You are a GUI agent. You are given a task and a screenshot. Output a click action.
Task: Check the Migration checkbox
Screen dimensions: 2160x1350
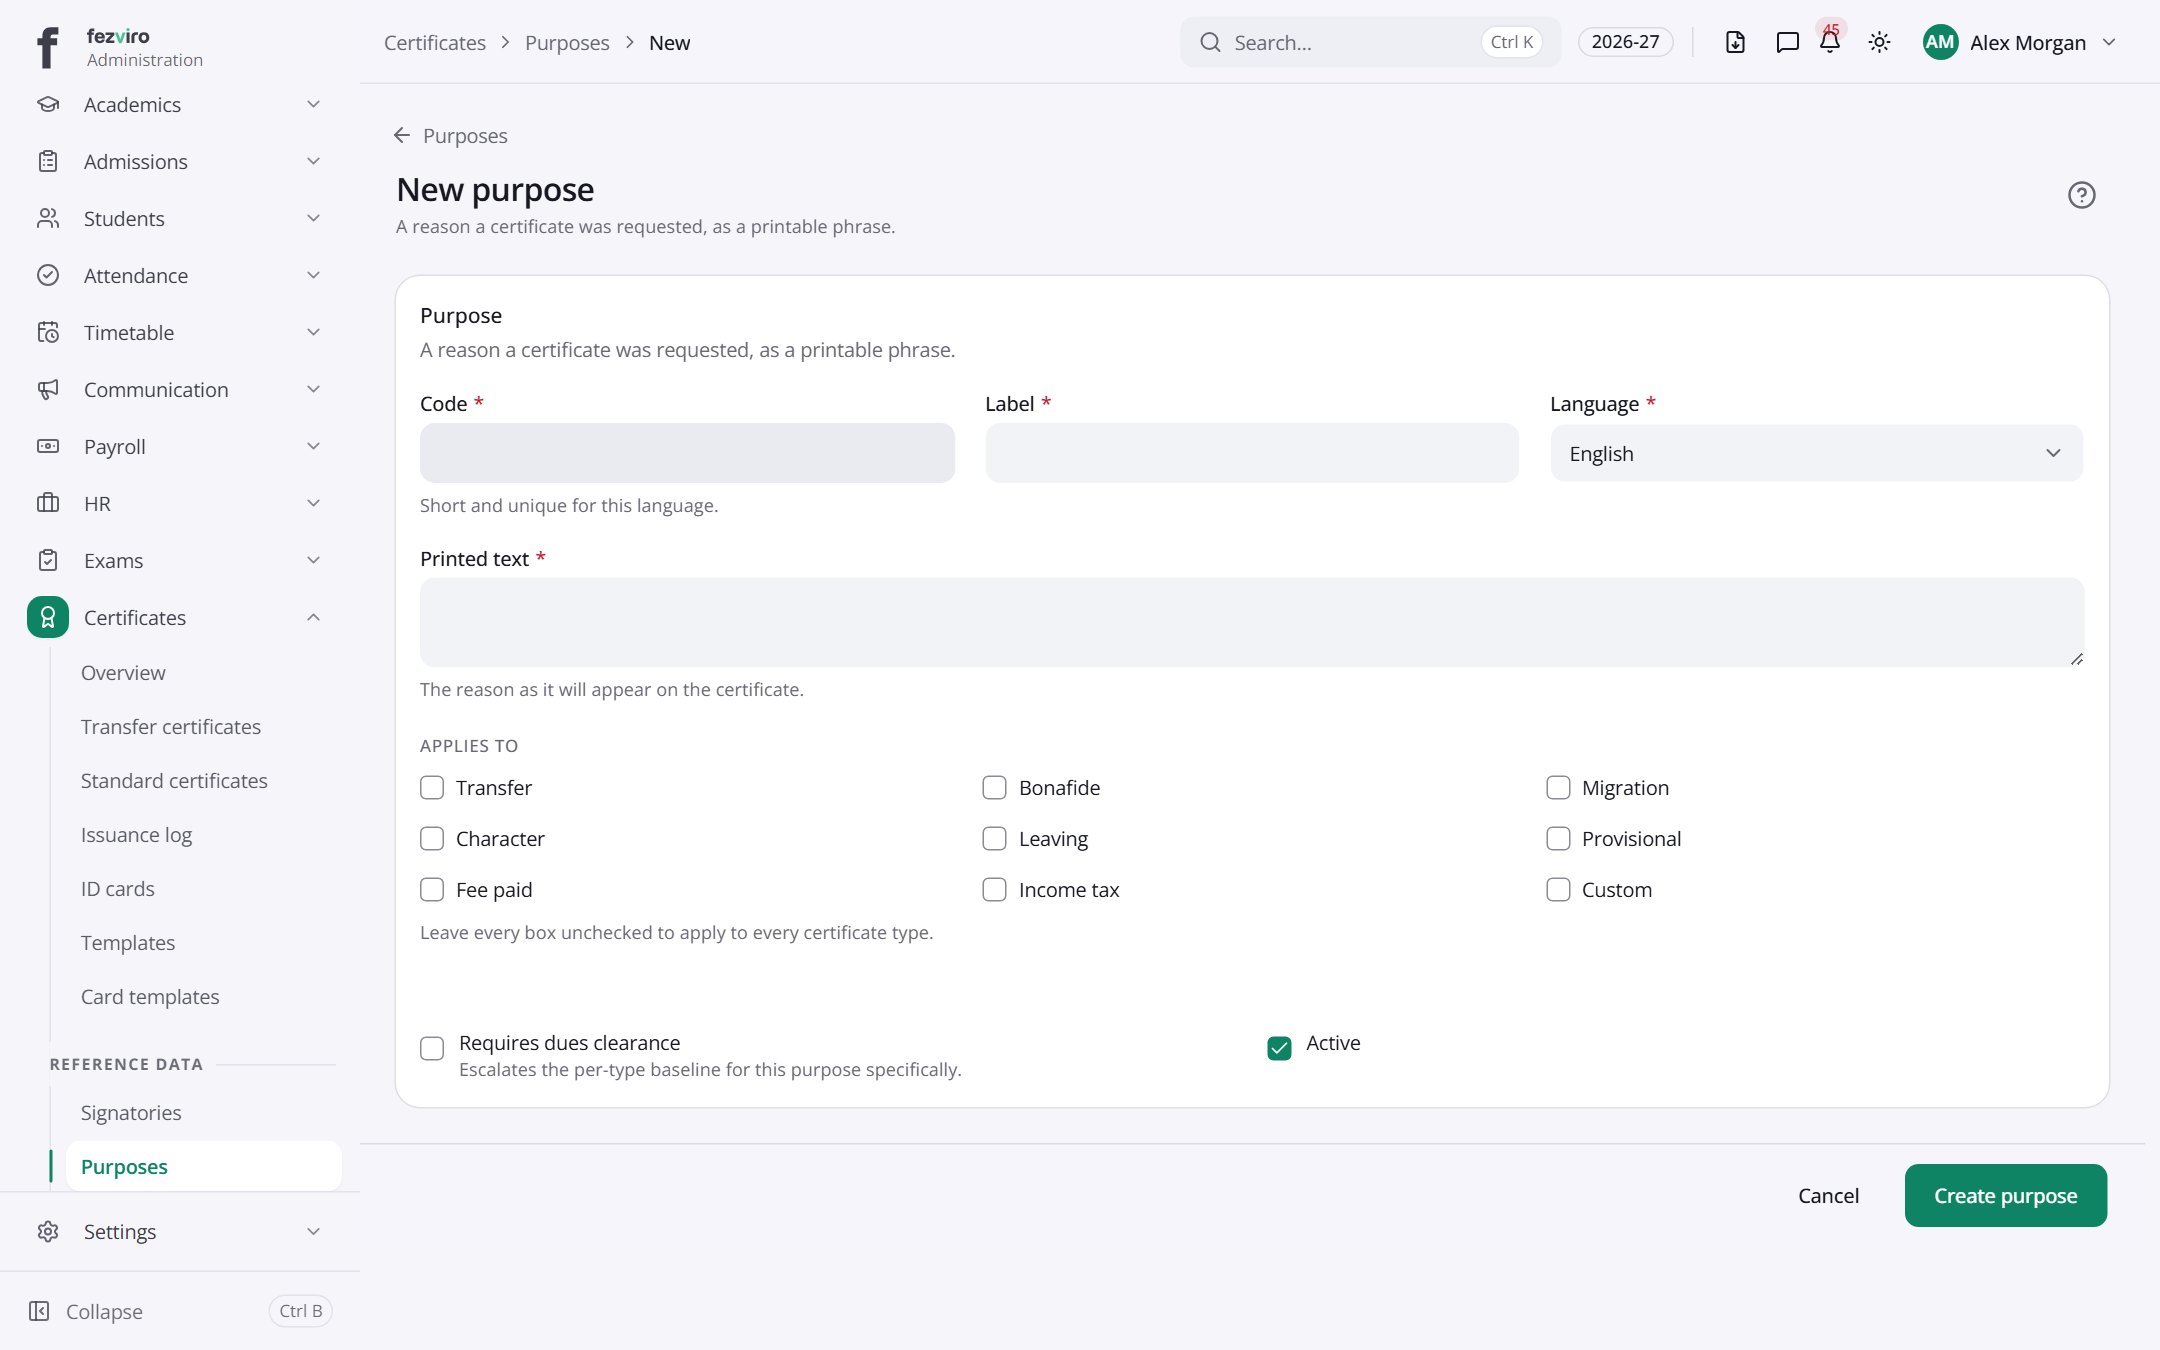click(1558, 788)
